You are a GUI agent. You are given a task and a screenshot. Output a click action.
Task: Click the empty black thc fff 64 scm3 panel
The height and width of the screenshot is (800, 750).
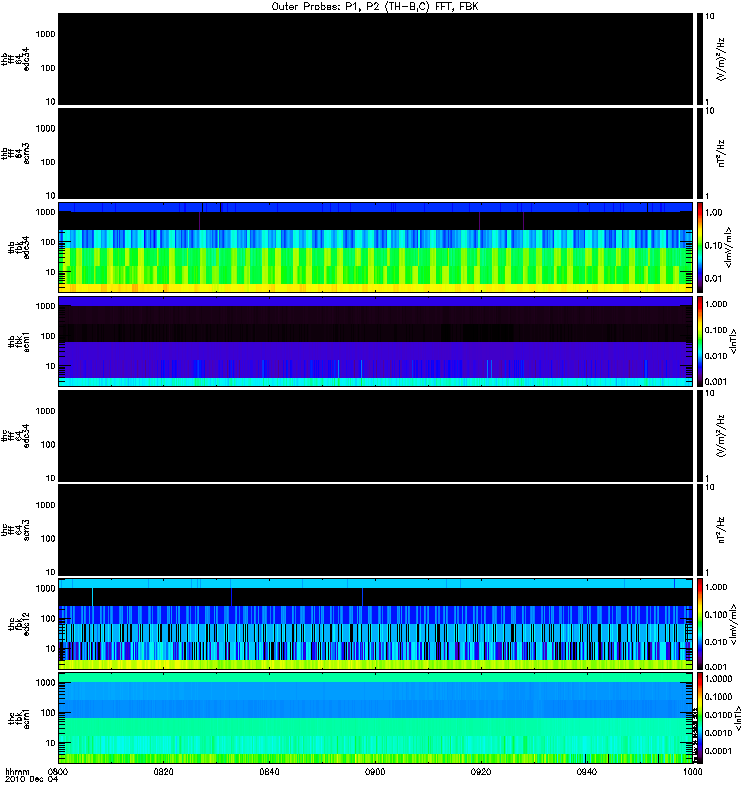coord(376,530)
